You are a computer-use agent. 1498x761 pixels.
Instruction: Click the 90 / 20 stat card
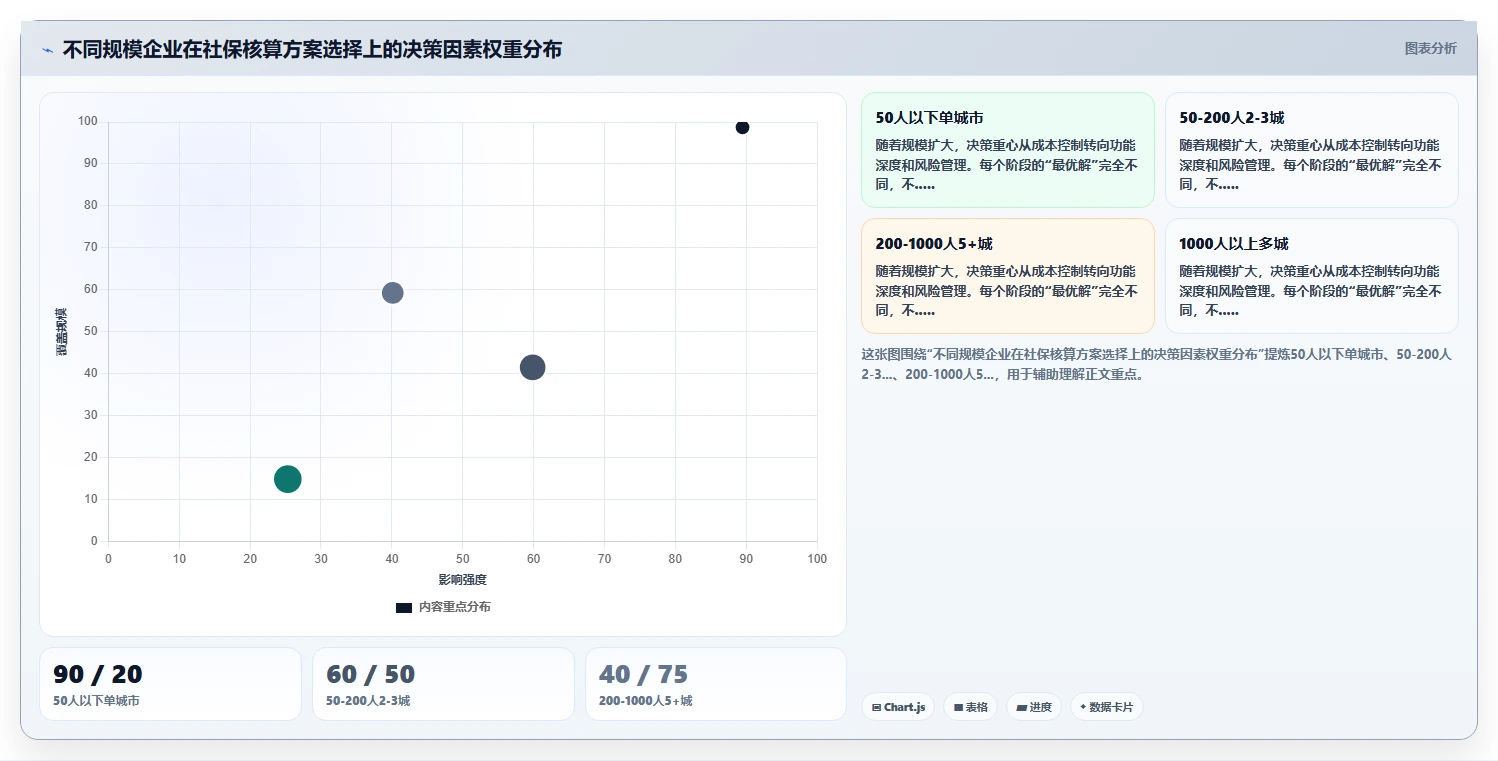(x=170, y=684)
